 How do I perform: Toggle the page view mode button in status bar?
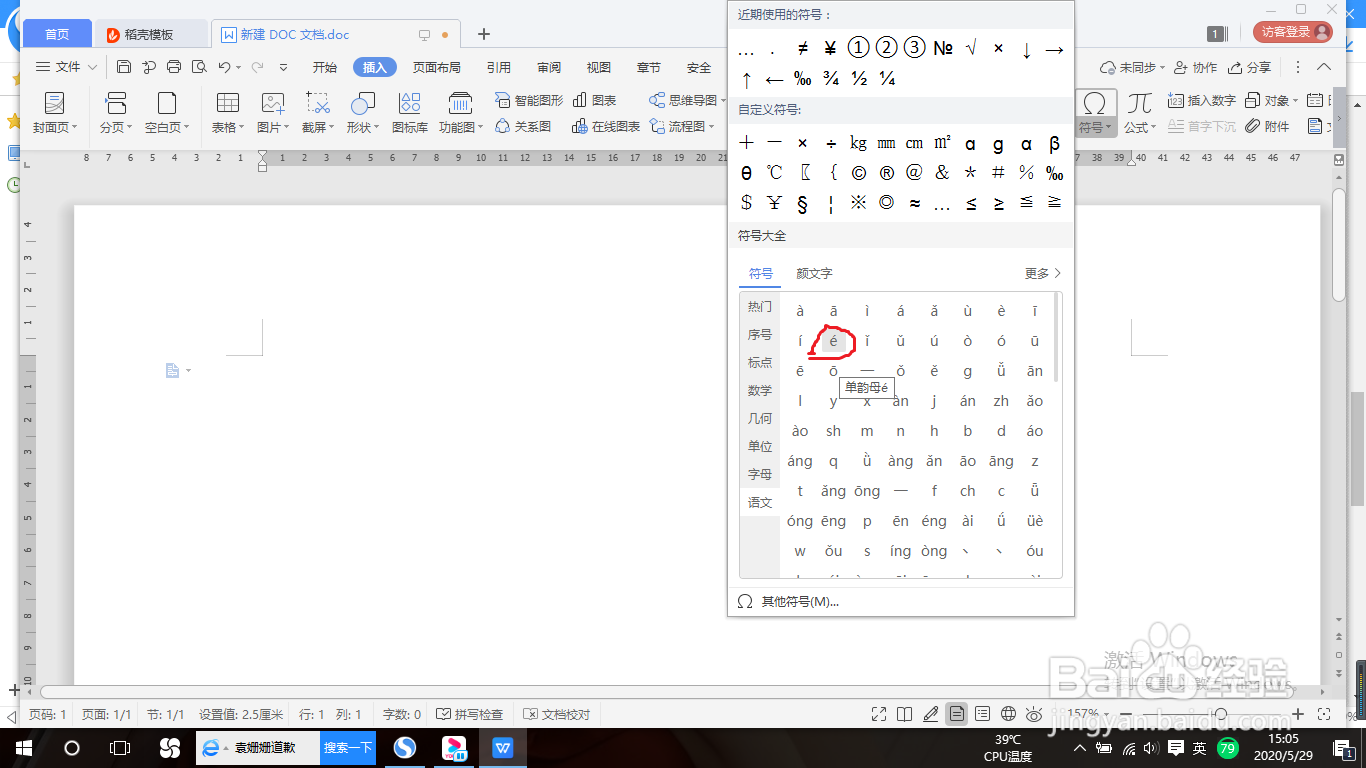(x=957, y=714)
